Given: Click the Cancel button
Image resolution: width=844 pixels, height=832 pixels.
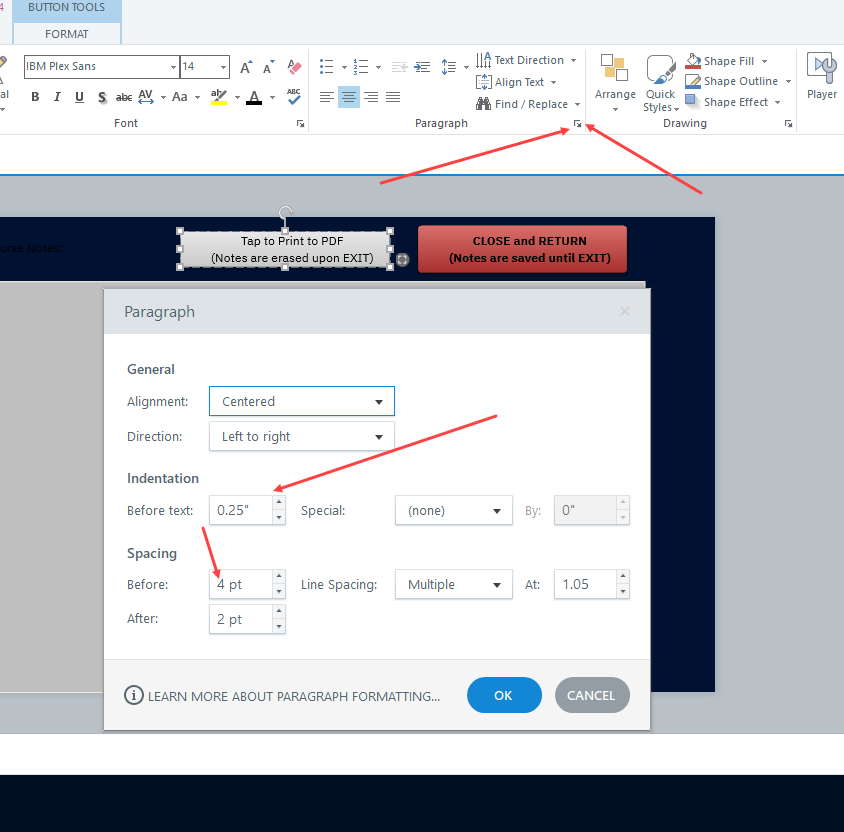Looking at the screenshot, I should coord(592,695).
